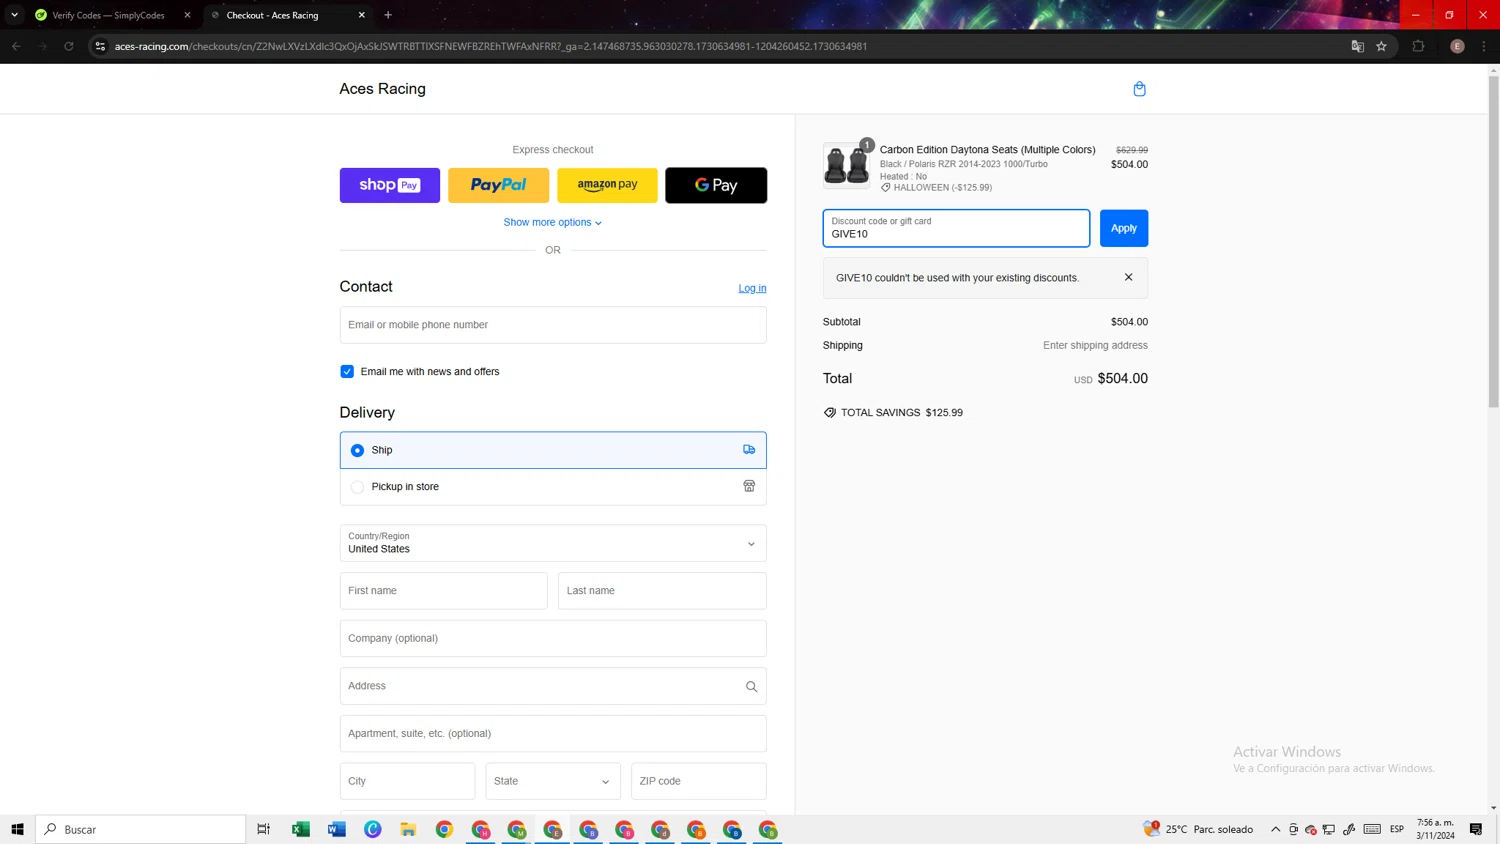Open a new browser tab
Screen dimensions: 1500x844
388,15
